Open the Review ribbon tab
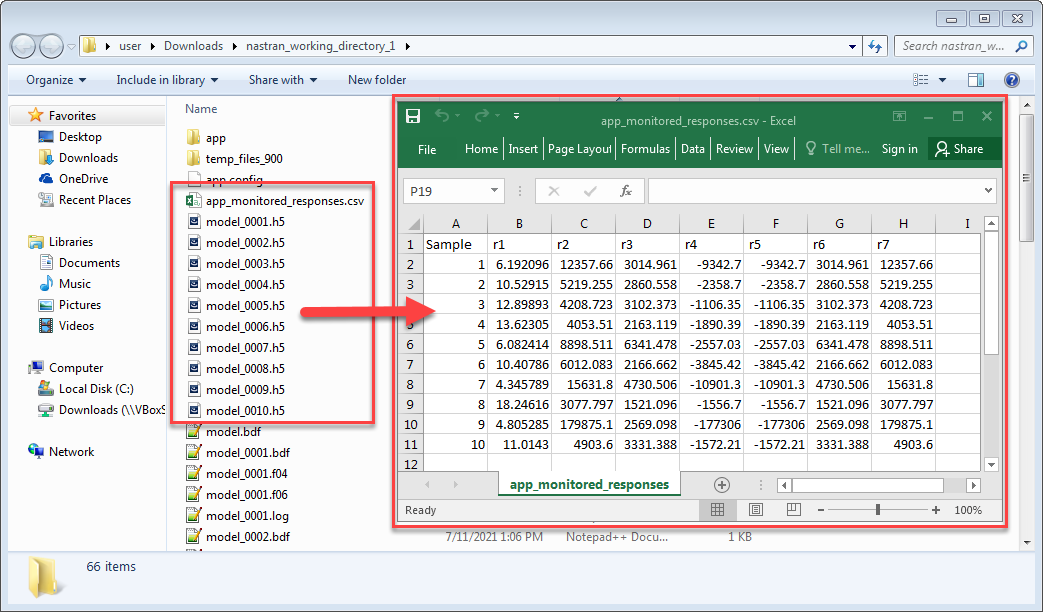The width and height of the screenshot is (1043, 612). point(734,149)
